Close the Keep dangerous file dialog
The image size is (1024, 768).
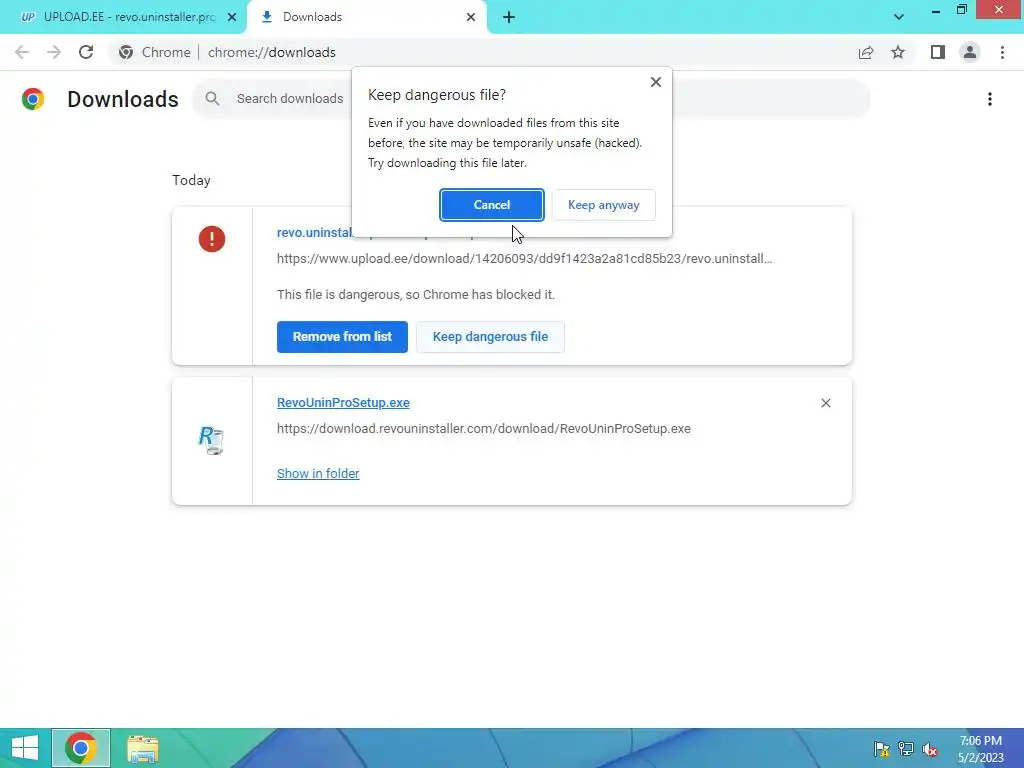[x=656, y=82]
